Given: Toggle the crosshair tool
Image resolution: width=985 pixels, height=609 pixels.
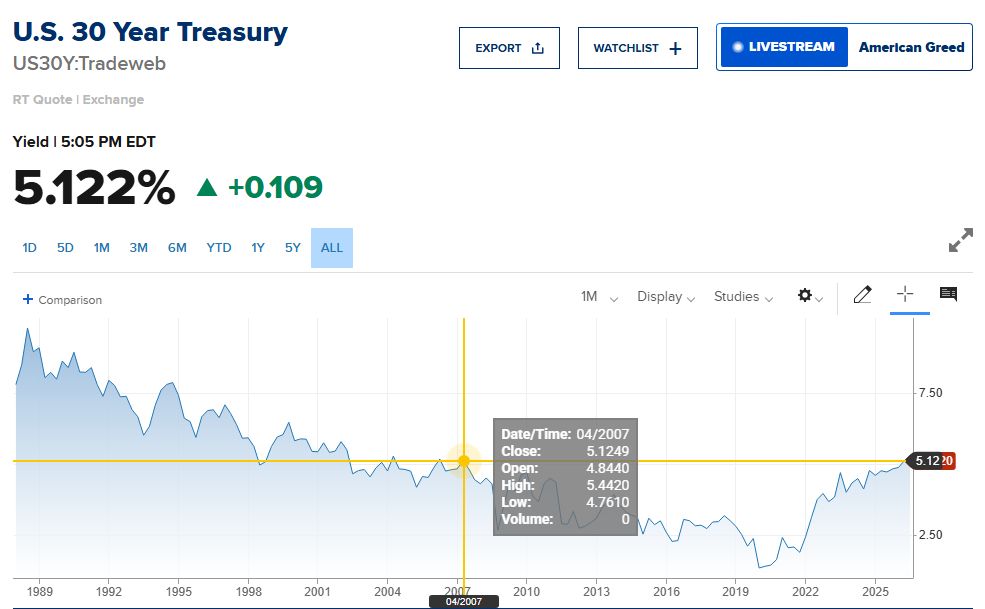Looking at the screenshot, I should 905,294.
